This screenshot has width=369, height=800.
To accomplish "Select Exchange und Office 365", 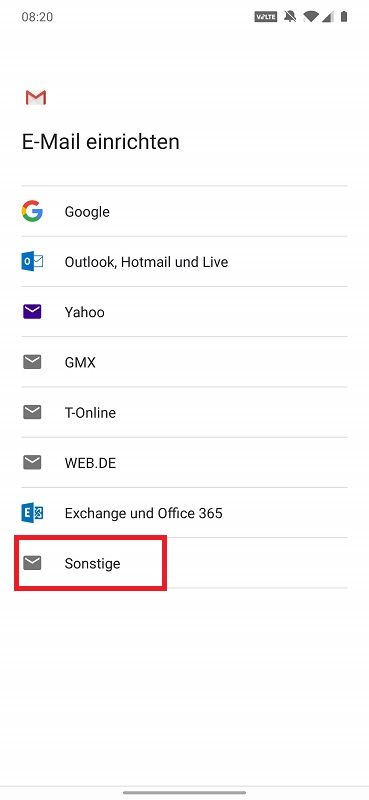I will point(184,512).
